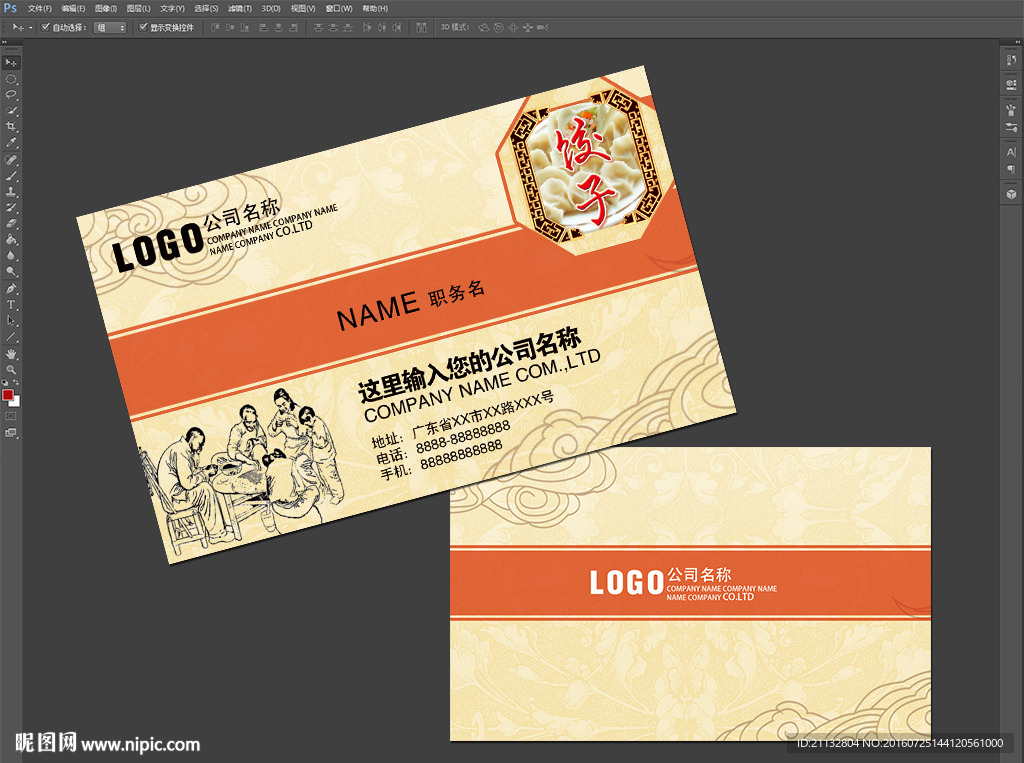Viewport: 1024px width, 763px height.
Task: Reset default foreground and background colors
Action: coord(5,383)
